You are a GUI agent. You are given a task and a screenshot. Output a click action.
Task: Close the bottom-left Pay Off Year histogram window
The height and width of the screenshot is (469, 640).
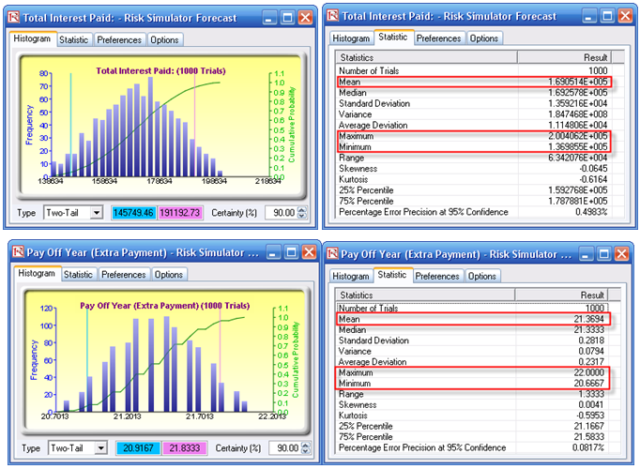[309, 253]
